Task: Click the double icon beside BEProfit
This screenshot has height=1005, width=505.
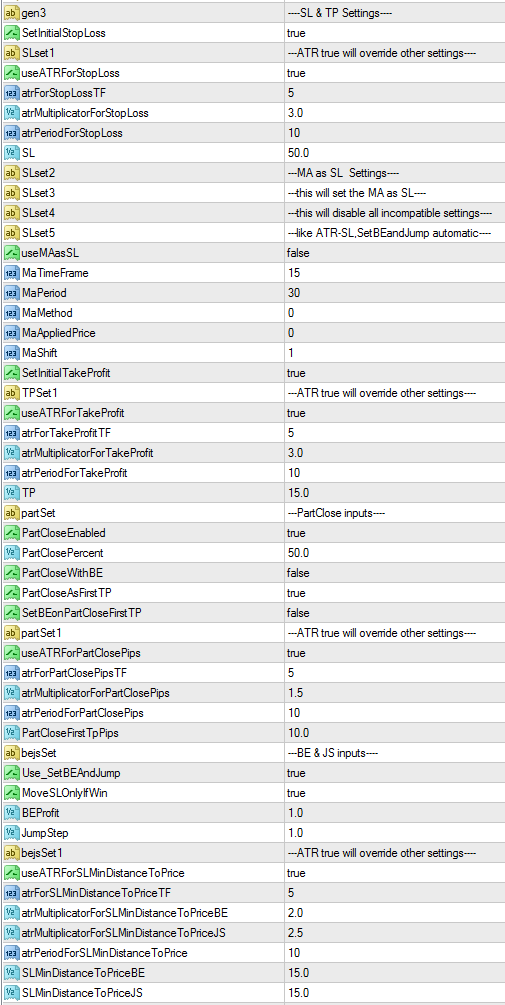Action: [x=12, y=812]
